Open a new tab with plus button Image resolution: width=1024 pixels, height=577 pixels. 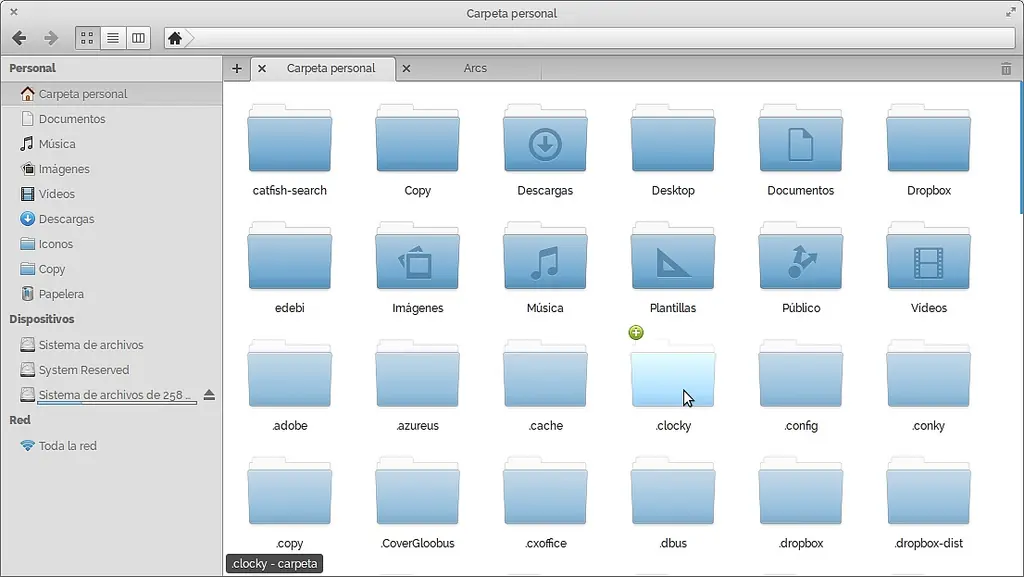coord(237,69)
